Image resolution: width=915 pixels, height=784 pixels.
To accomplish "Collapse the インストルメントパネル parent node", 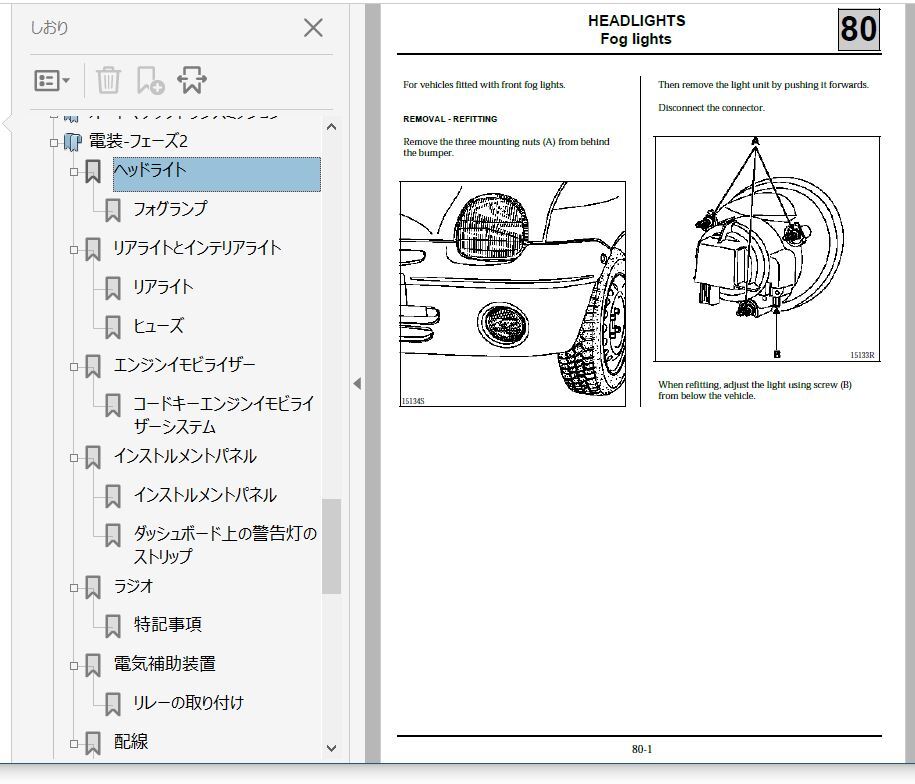I will coord(74,457).
